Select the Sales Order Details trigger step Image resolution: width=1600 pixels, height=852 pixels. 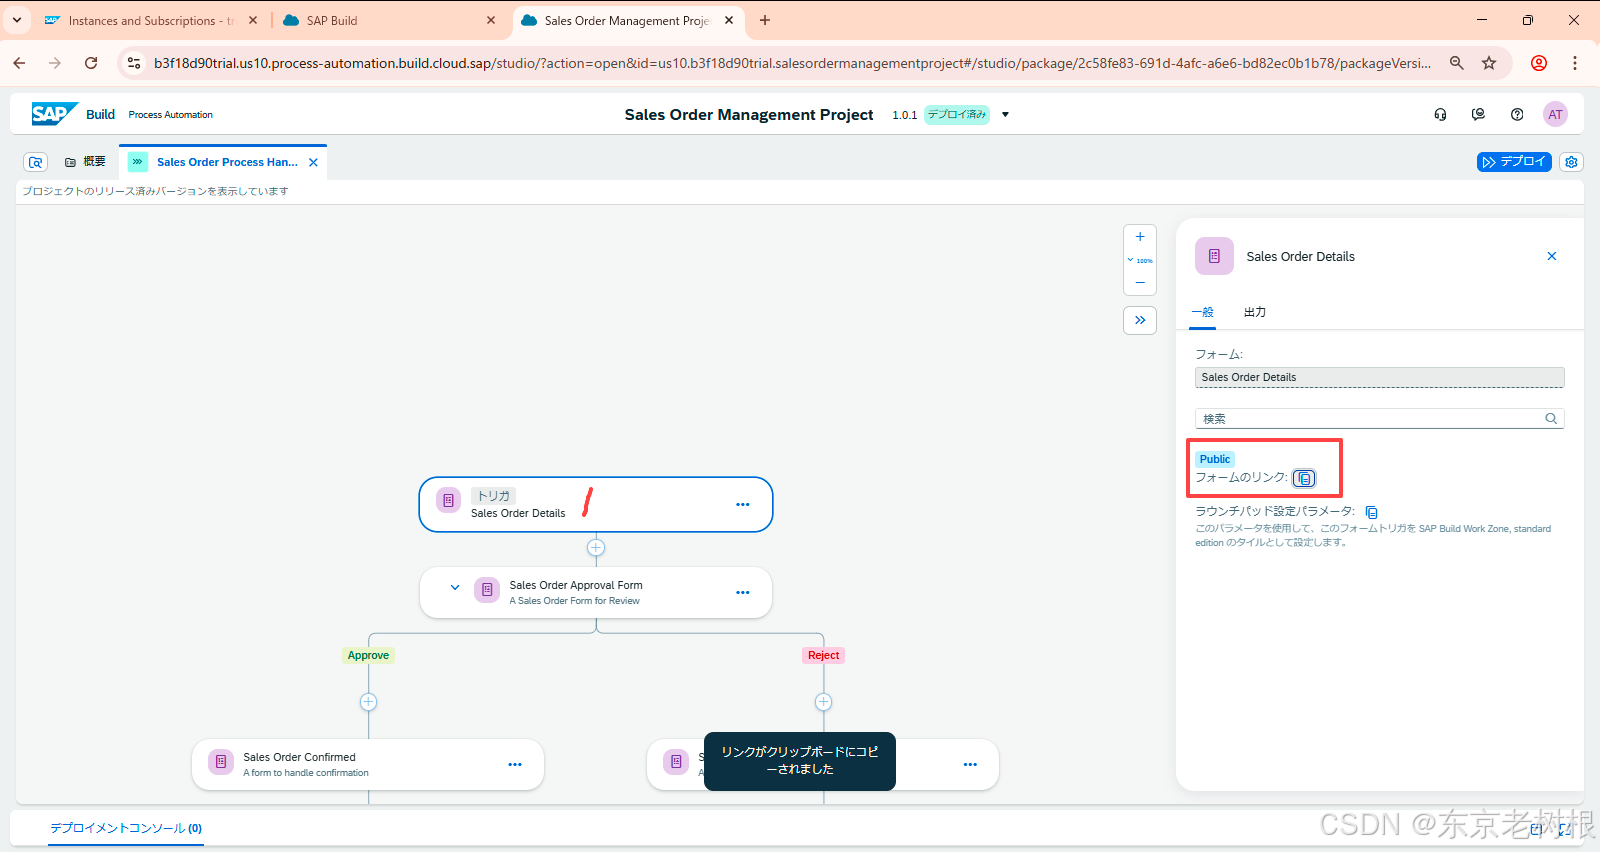coord(596,504)
